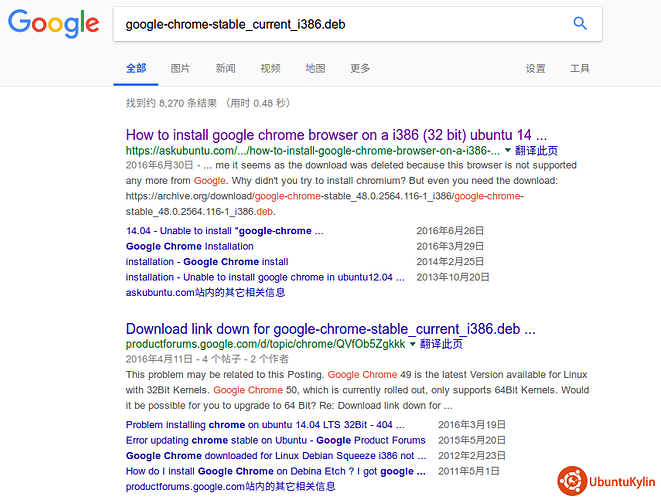Viewport: 661px width, 500px height.
Task: Click 翻译此页 next to productforums result
Action: [441, 344]
